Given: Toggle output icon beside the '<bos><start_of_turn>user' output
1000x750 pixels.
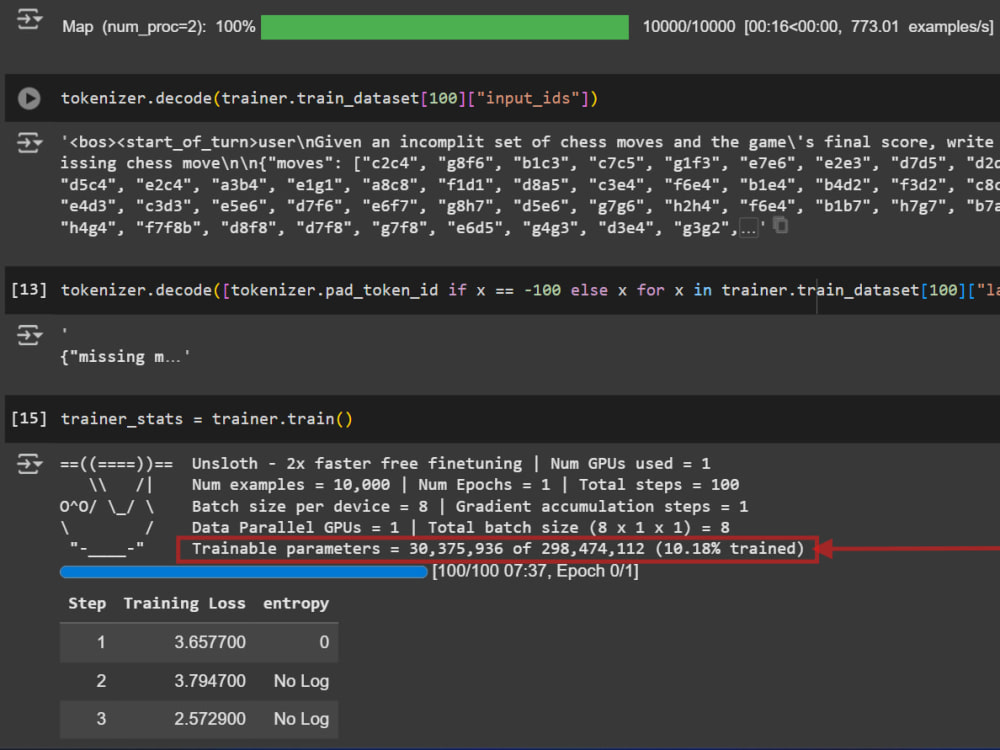Looking at the screenshot, I should (29, 142).
